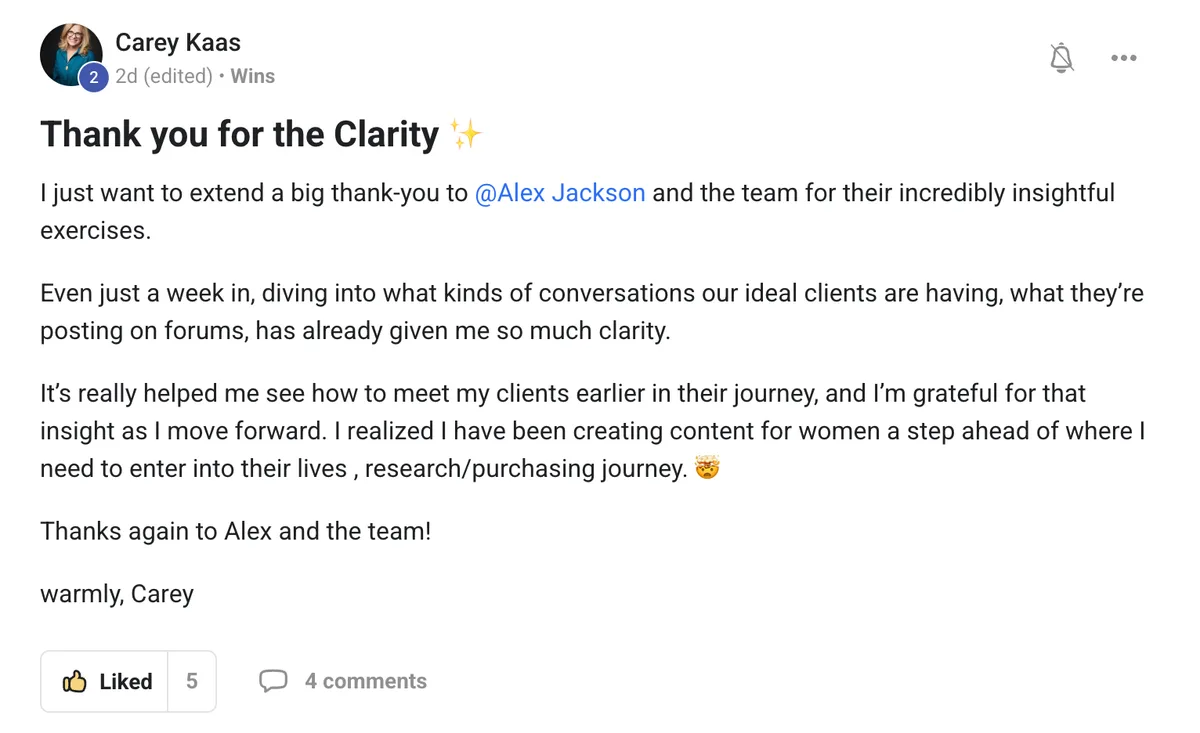The height and width of the screenshot is (733, 1200).
Task: Select the post title Thank you for the Clarity
Action: coord(240,133)
